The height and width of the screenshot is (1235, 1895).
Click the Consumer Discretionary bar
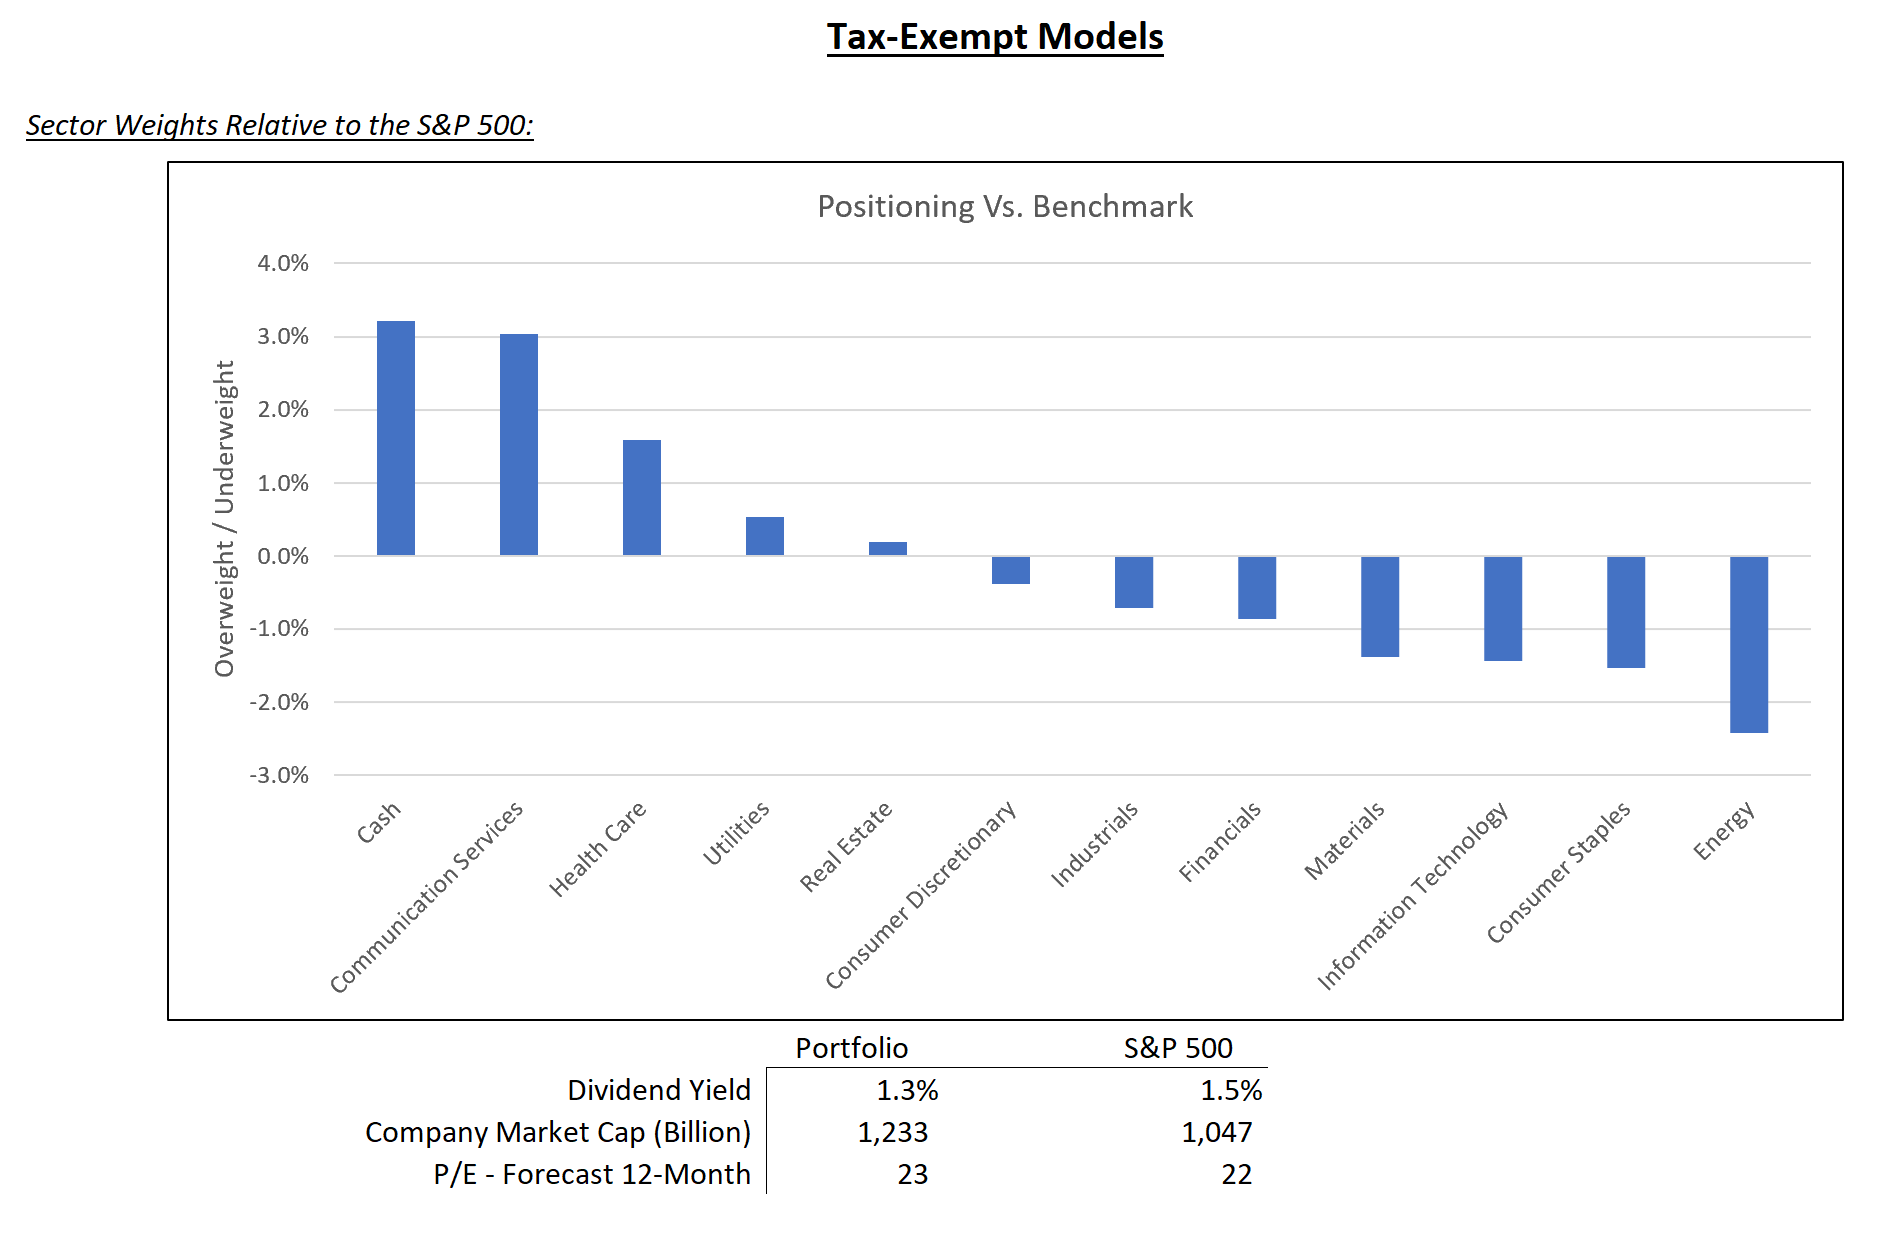click(1010, 570)
